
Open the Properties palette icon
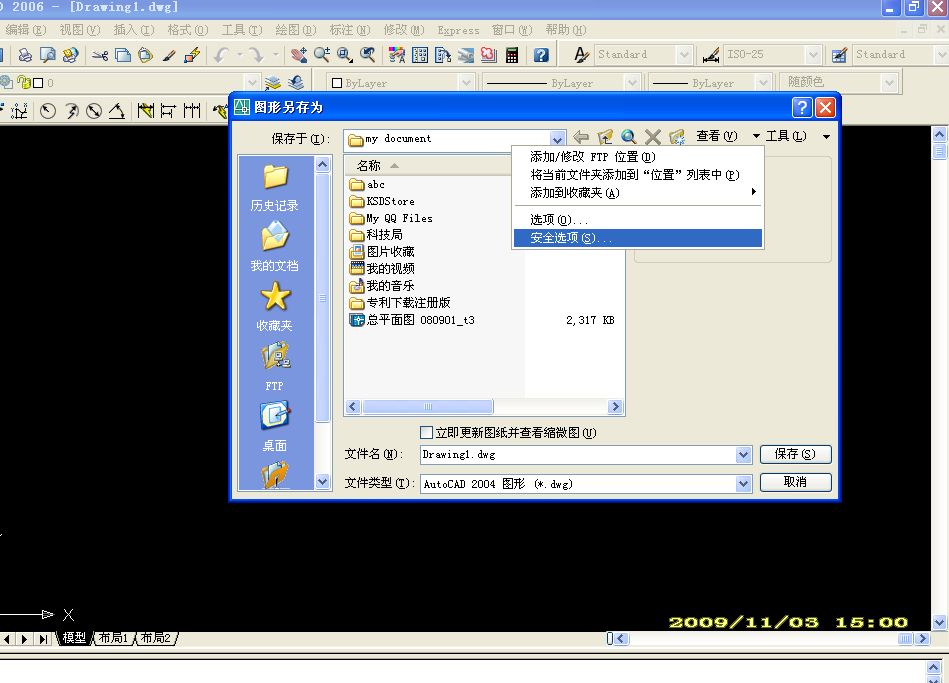(396, 55)
